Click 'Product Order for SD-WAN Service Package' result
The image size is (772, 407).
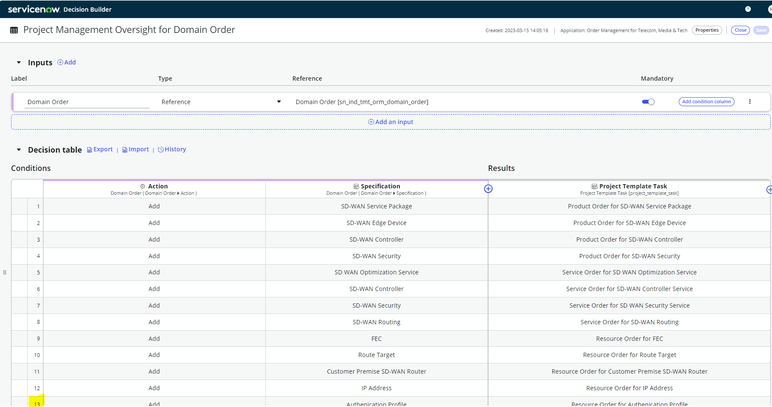629,206
